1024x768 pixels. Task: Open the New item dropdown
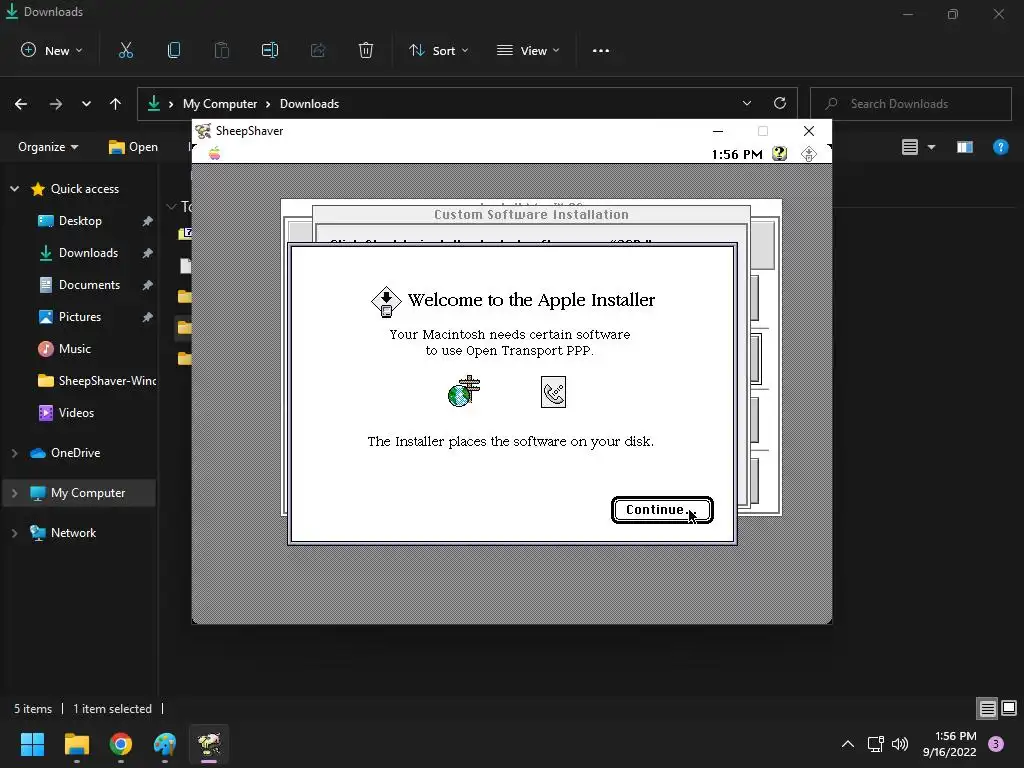[x=52, y=50]
